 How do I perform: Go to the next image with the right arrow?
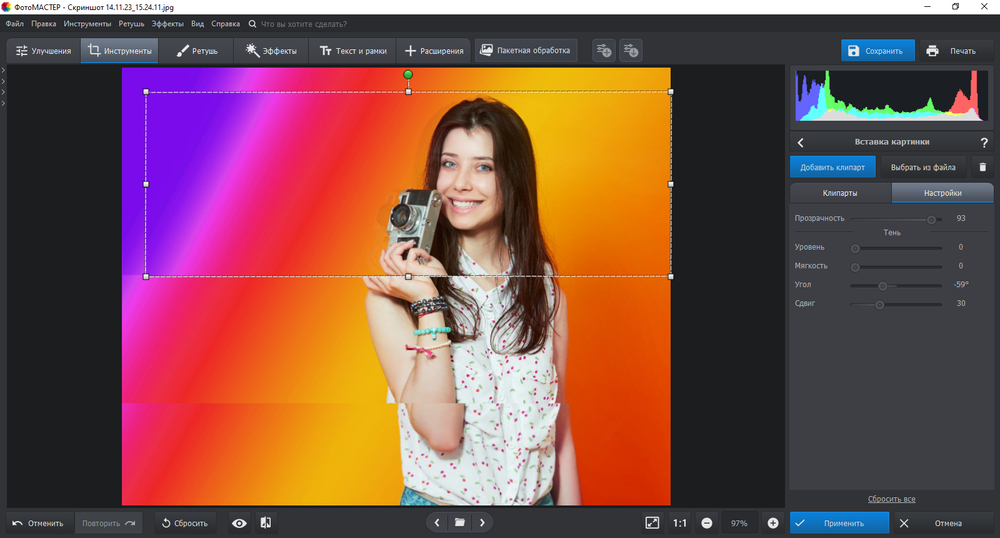tap(482, 523)
